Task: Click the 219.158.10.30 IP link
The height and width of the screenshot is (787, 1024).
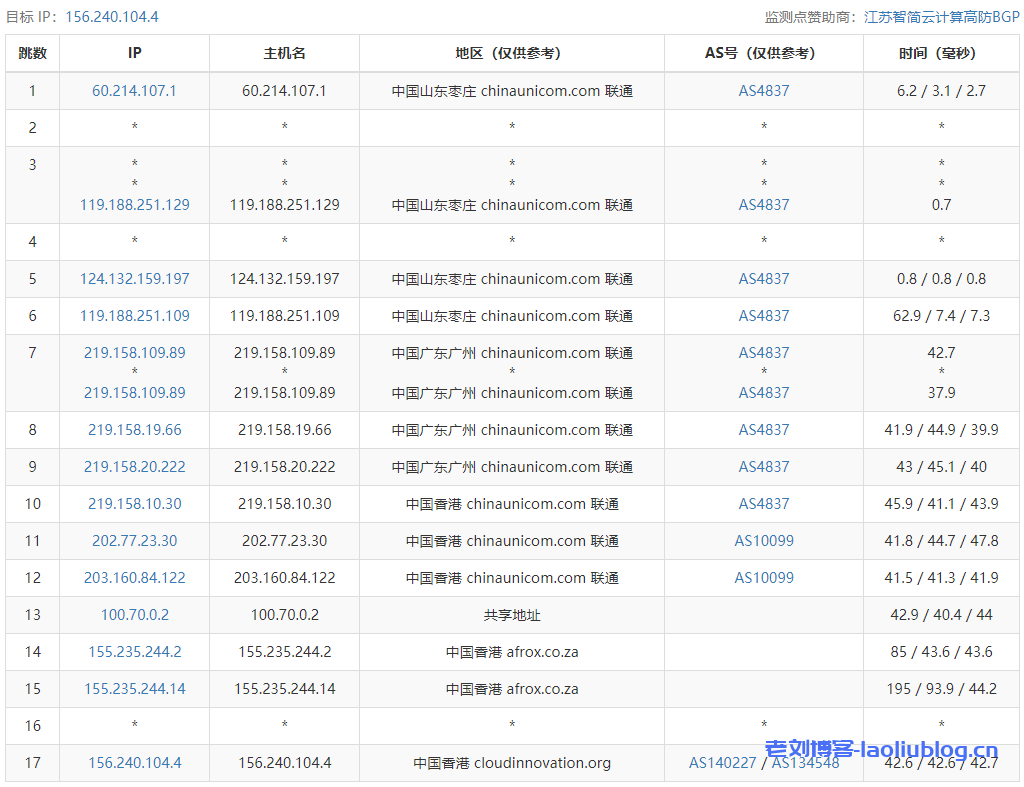Action: (134, 504)
